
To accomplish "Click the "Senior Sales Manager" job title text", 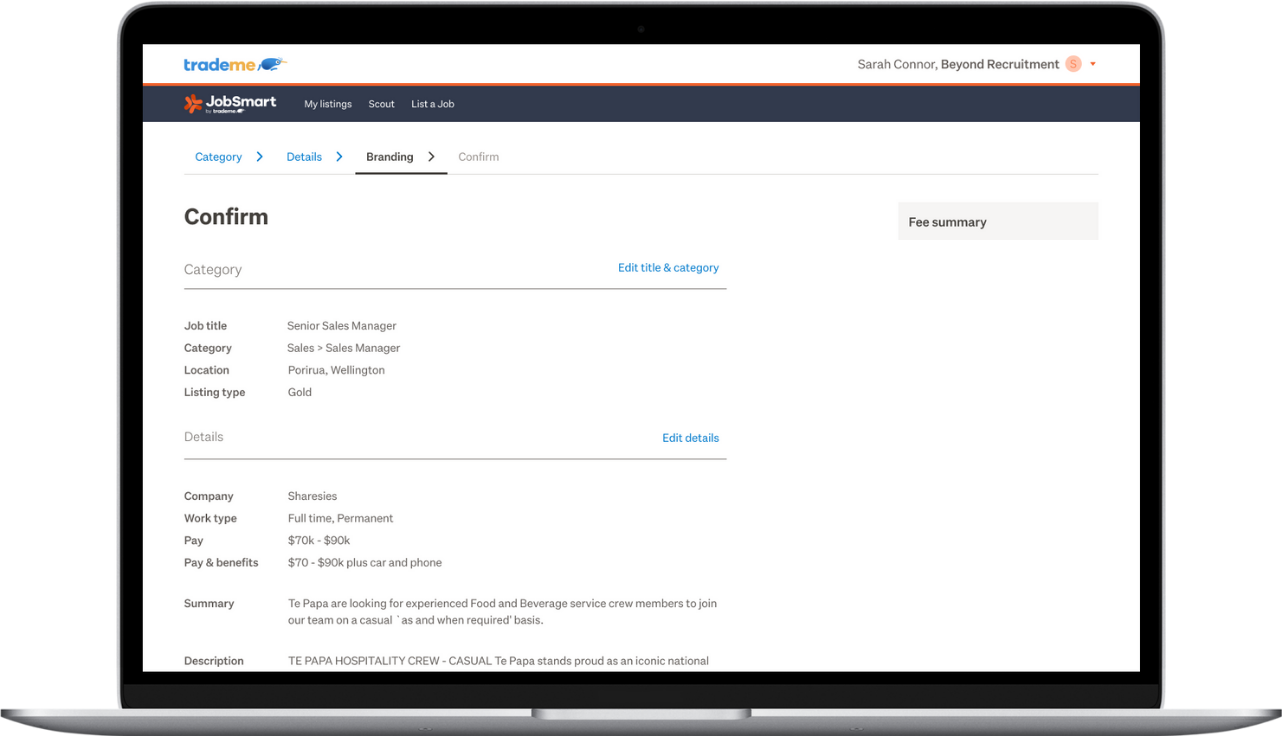I will (341, 325).
